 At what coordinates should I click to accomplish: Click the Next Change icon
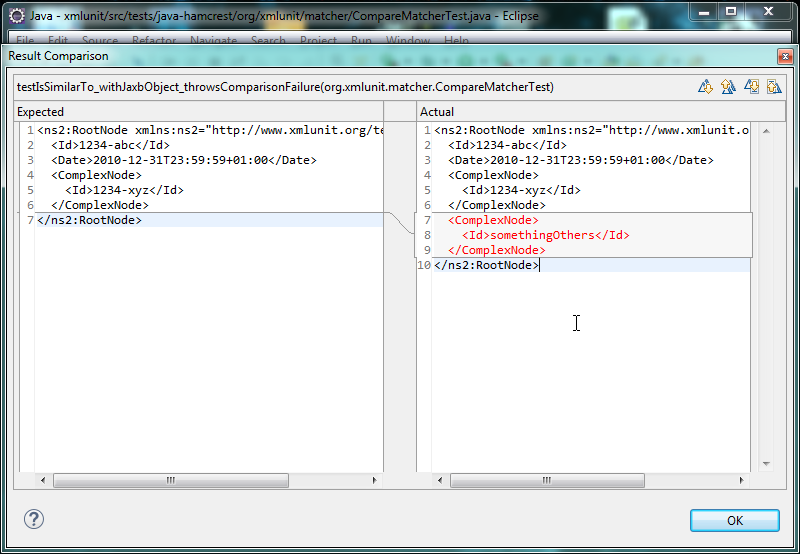coord(751,87)
